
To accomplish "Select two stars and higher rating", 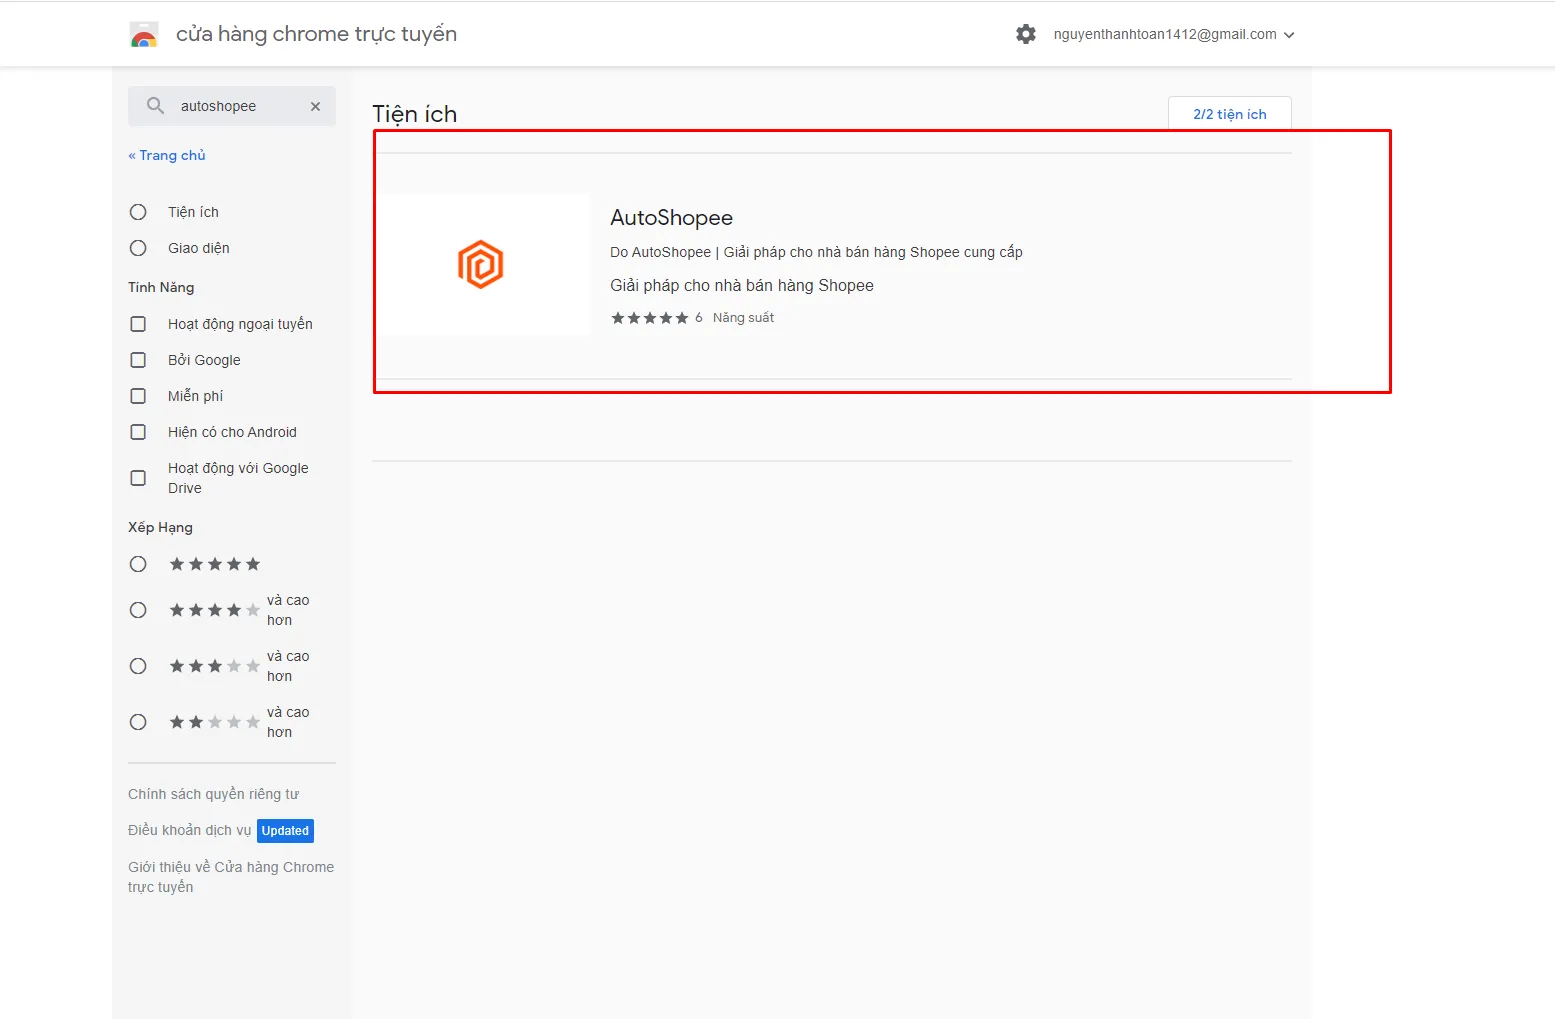I will (138, 722).
